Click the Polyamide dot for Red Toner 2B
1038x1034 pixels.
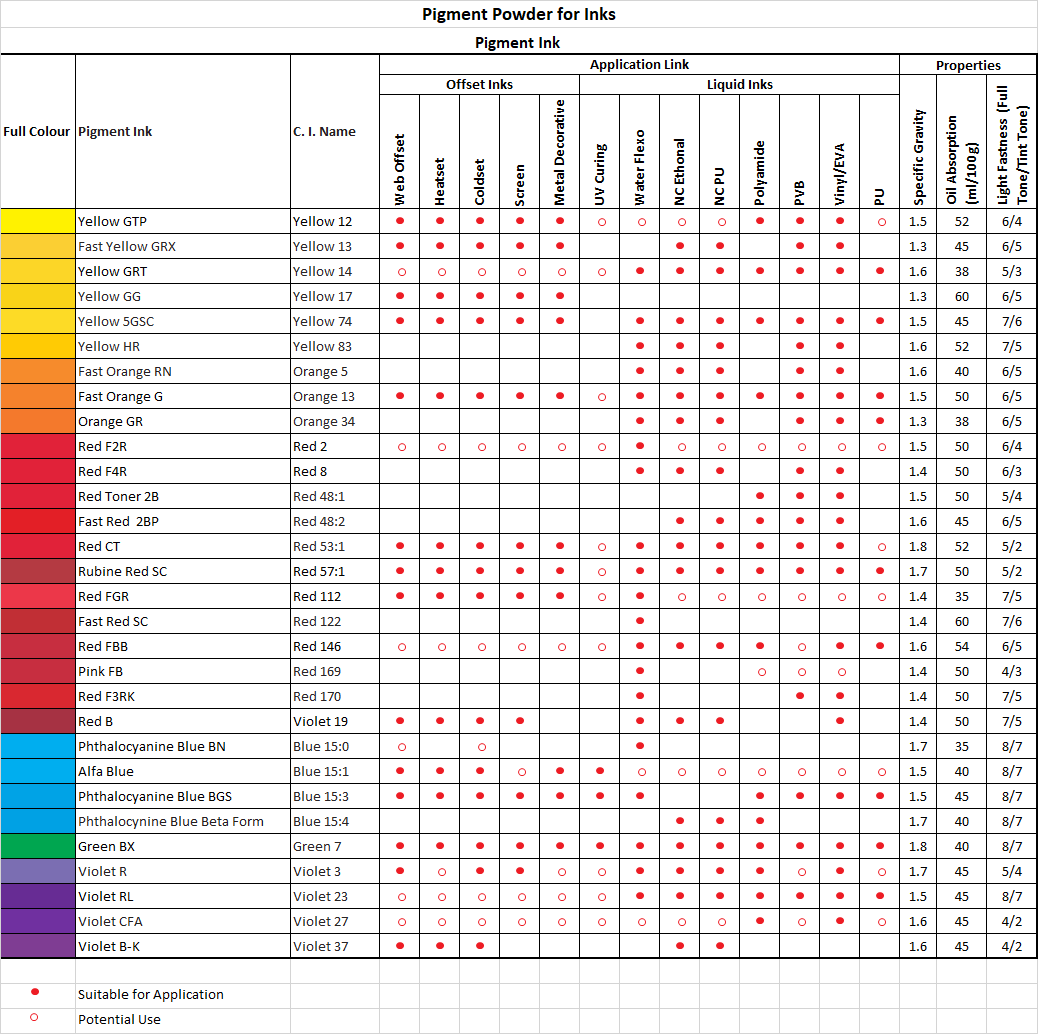(x=760, y=496)
